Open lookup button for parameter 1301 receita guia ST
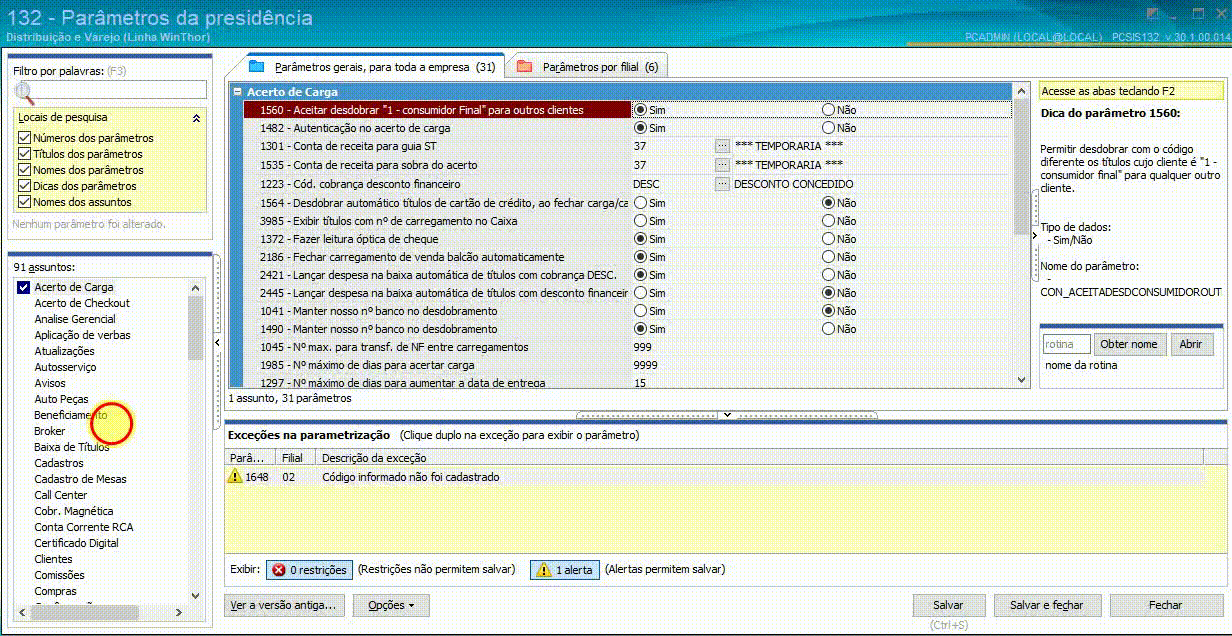This screenshot has height=636, width=1232. [722, 146]
